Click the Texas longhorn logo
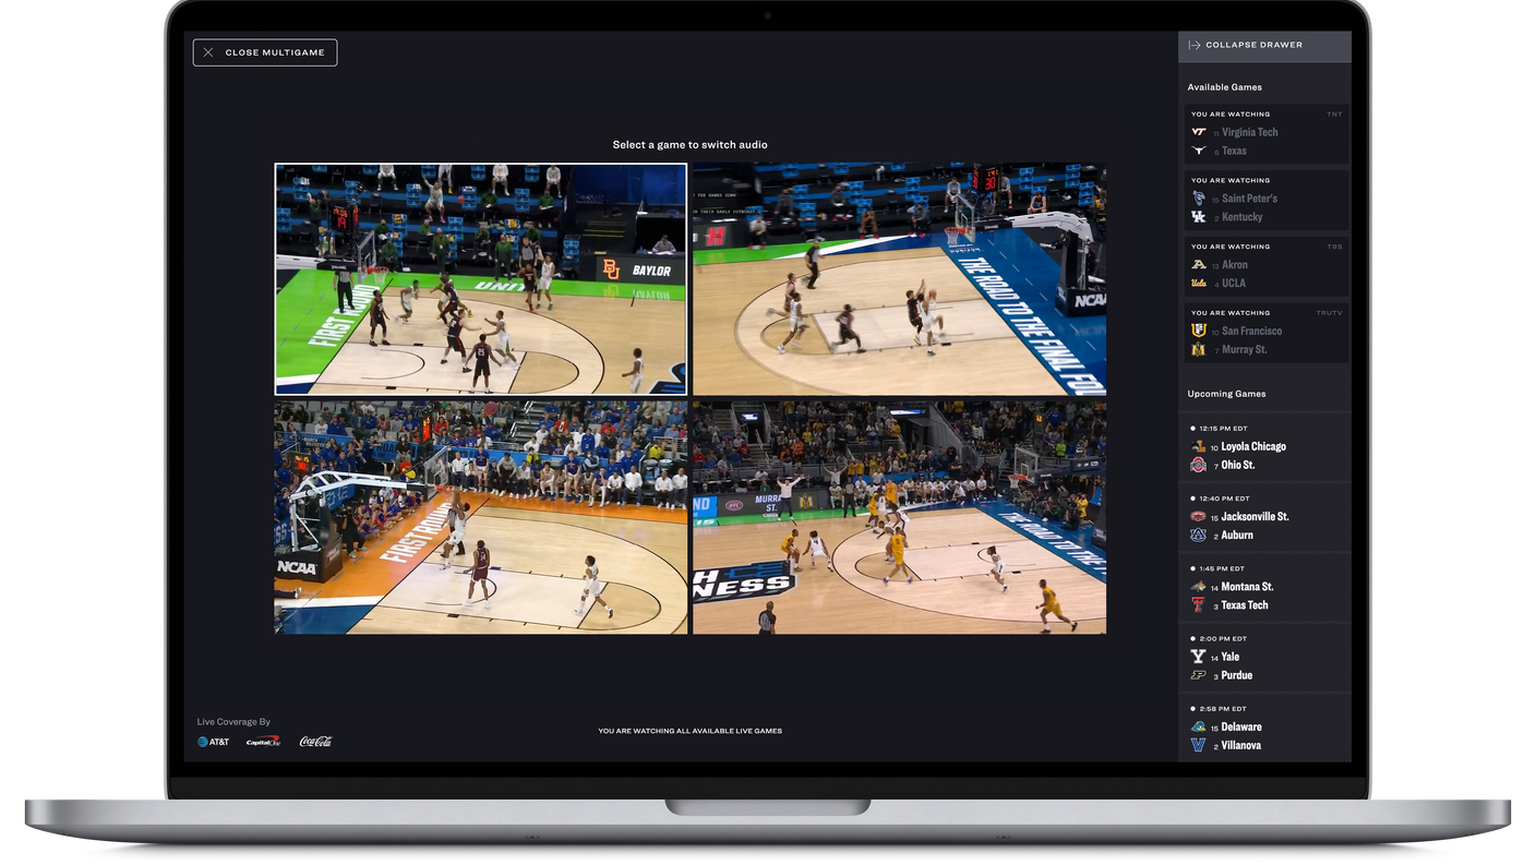1536x864 pixels. tap(1198, 151)
